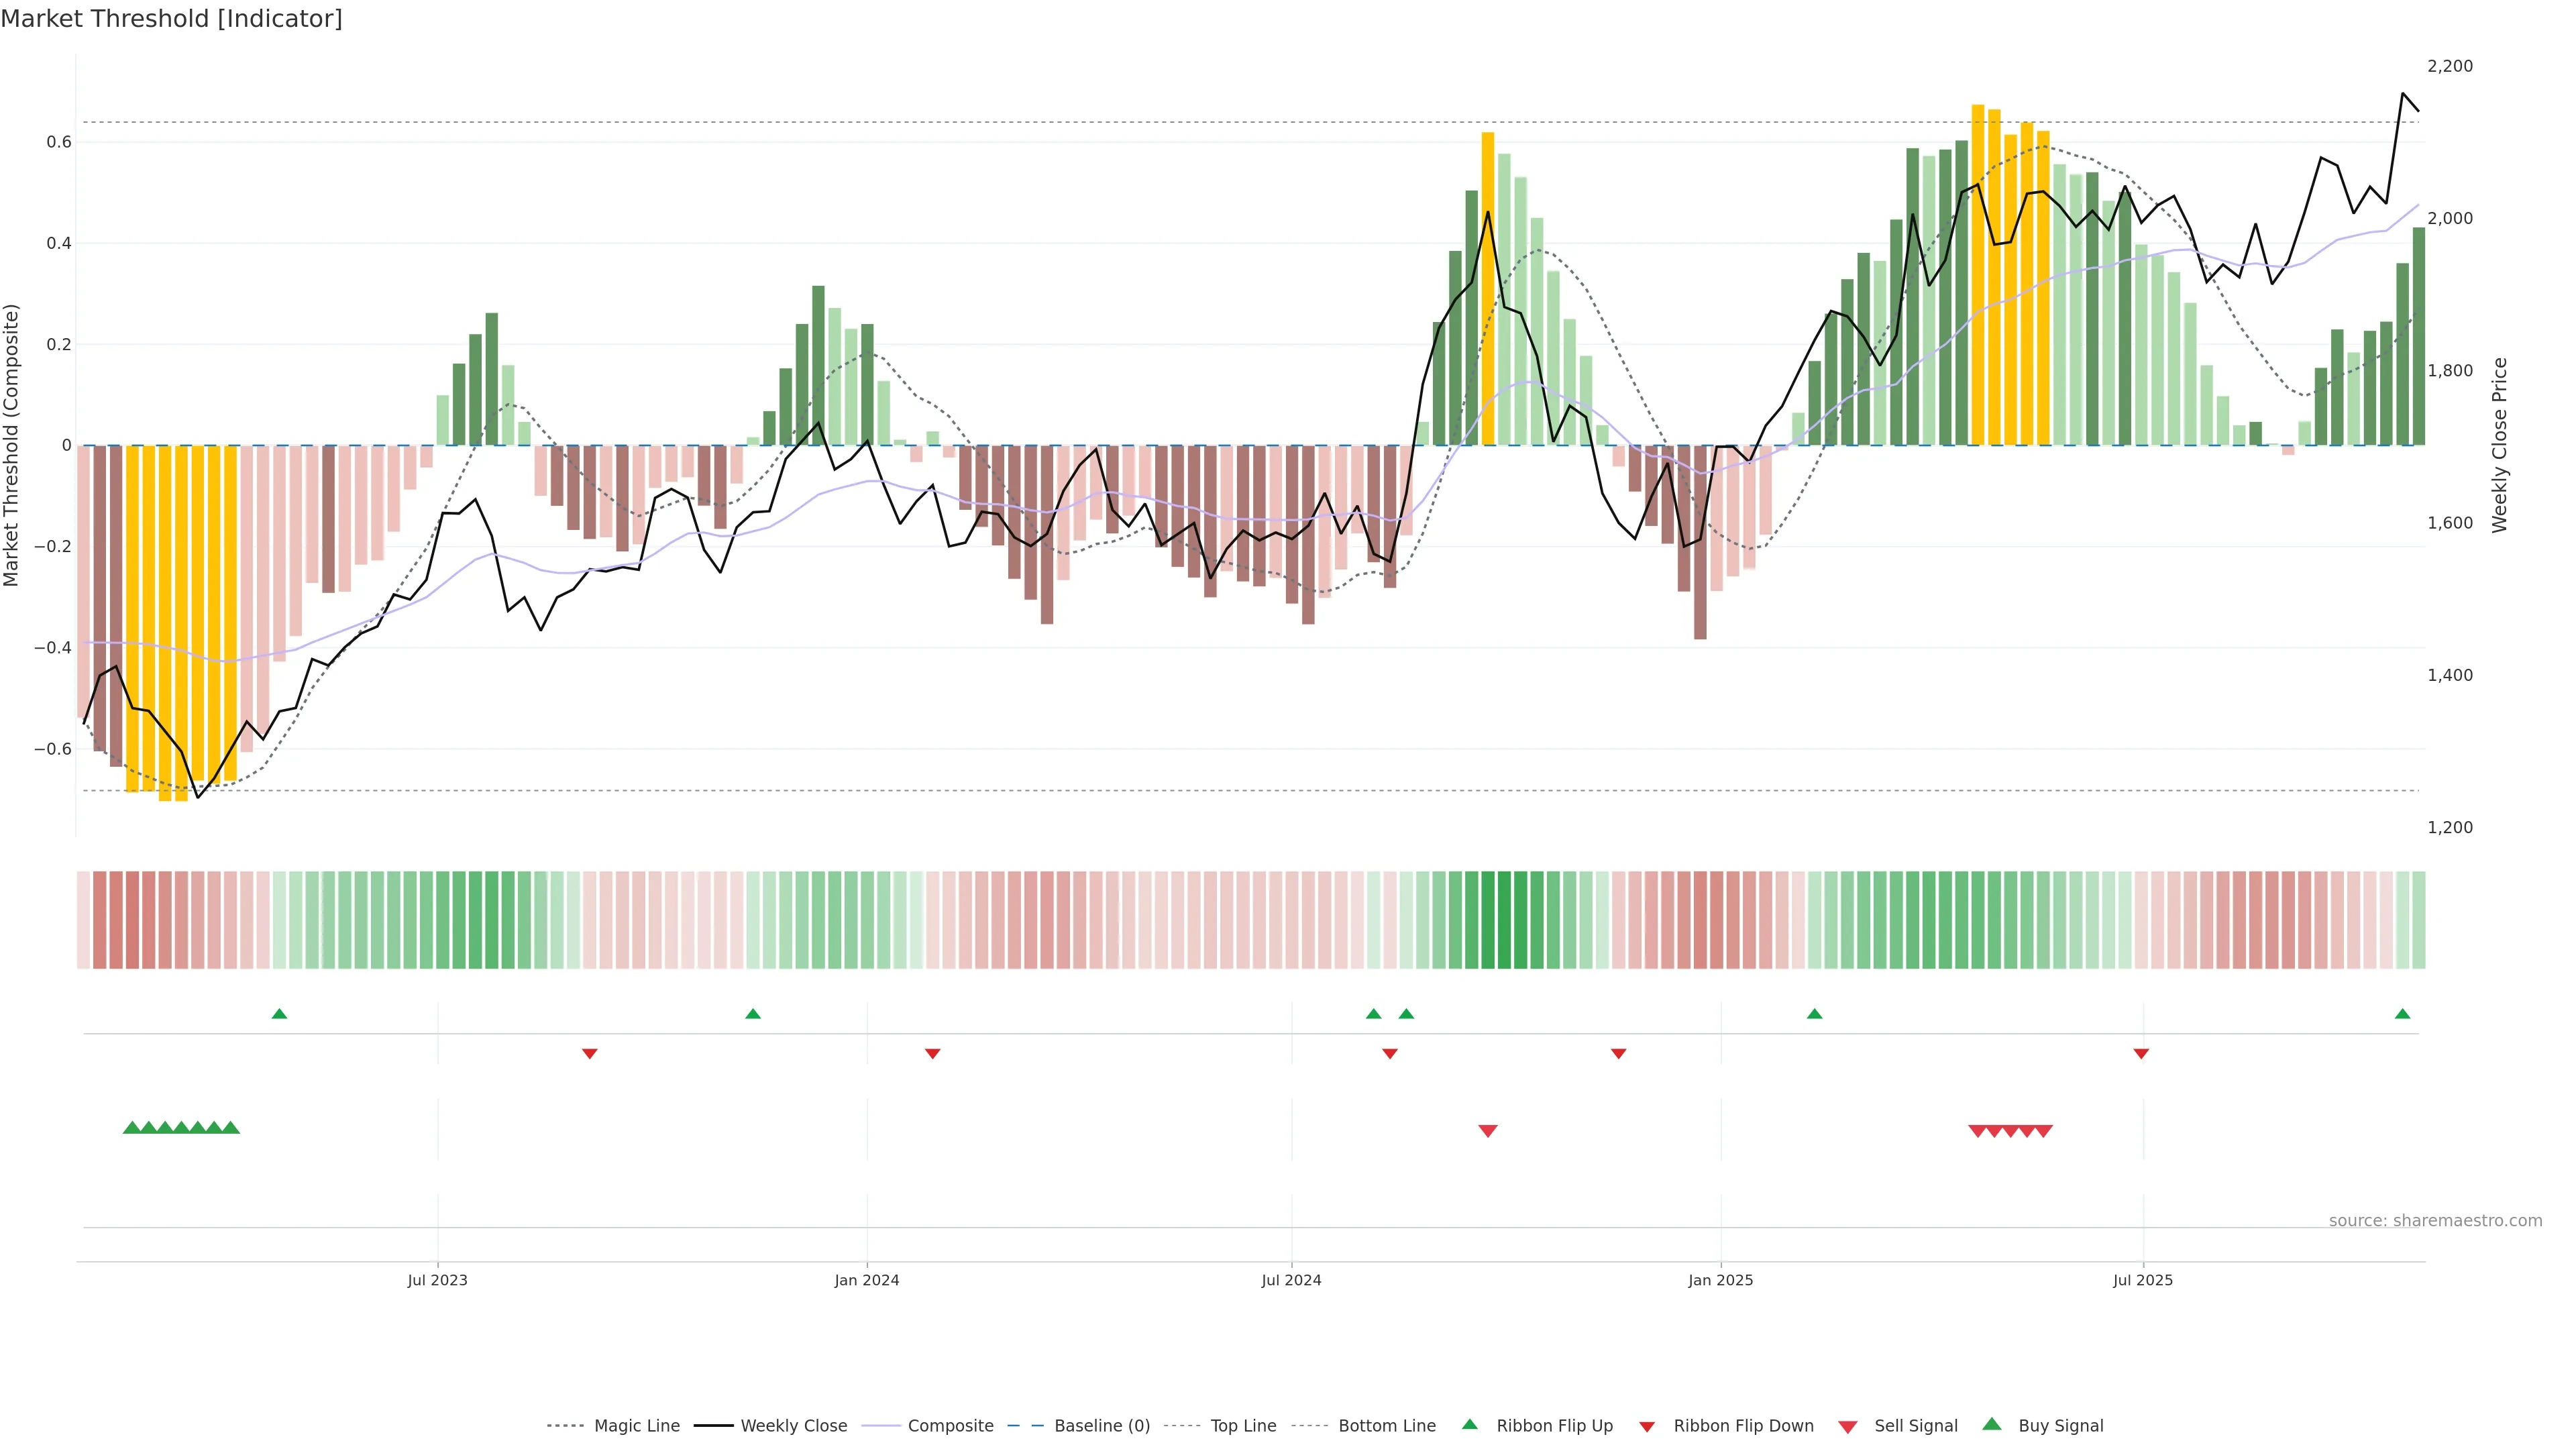Click the rightmost green ribbon flip up marker
Screen dimensions: 2576x1449
[2402, 1014]
